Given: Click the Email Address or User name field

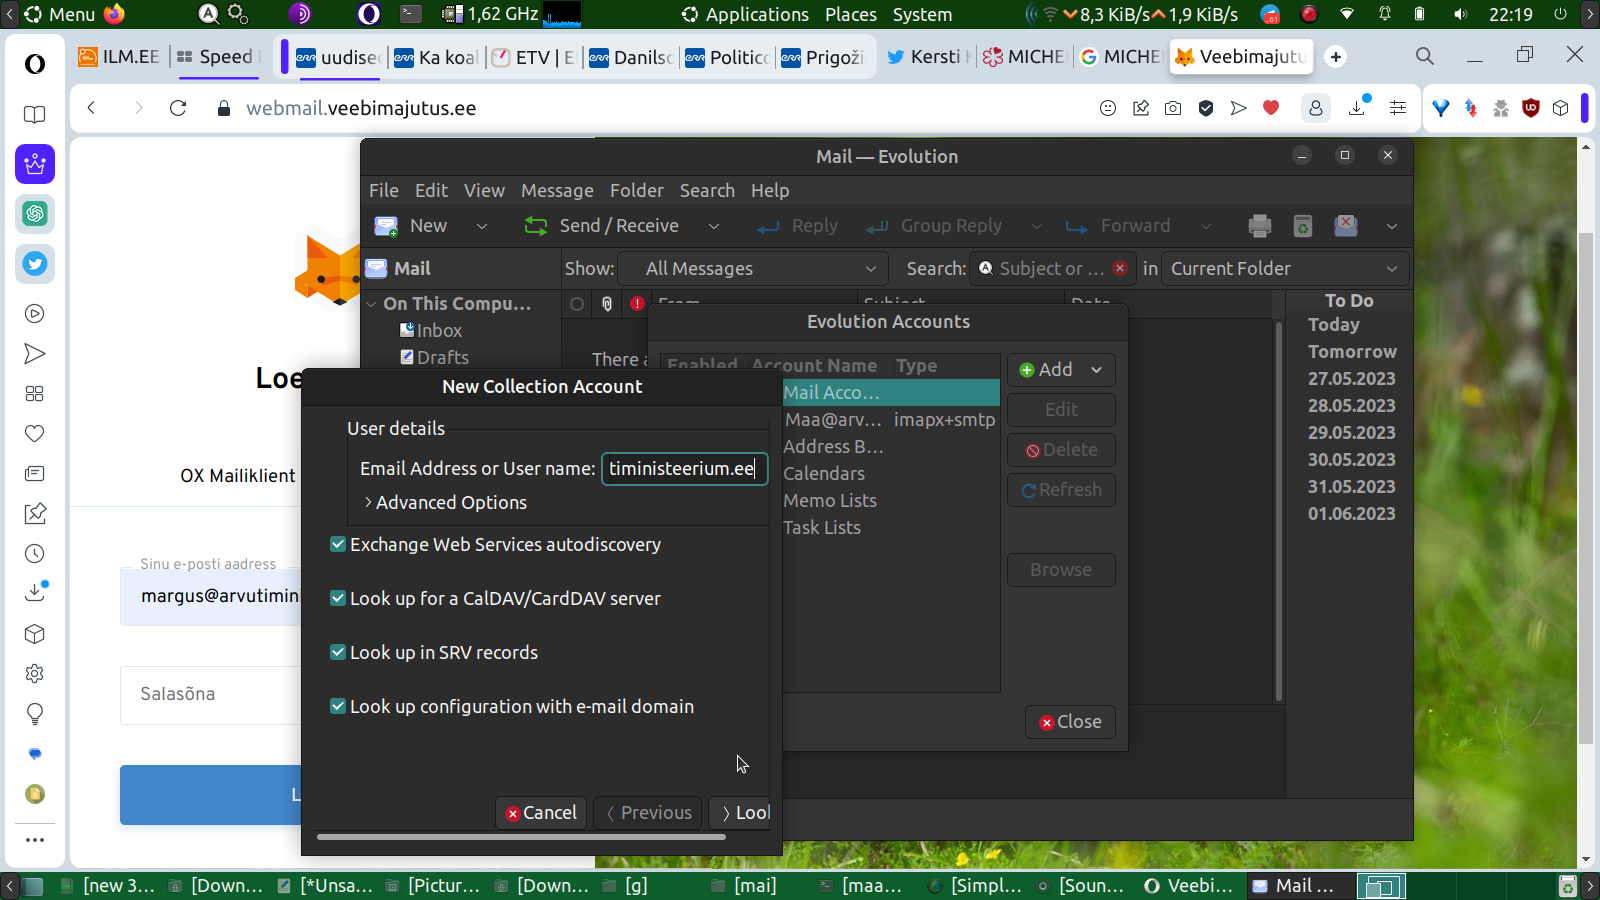Looking at the screenshot, I should 684,469.
